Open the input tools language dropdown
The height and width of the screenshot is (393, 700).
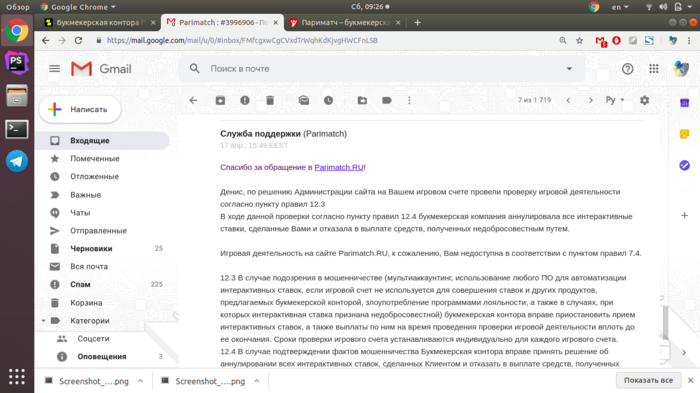coord(615,100)
